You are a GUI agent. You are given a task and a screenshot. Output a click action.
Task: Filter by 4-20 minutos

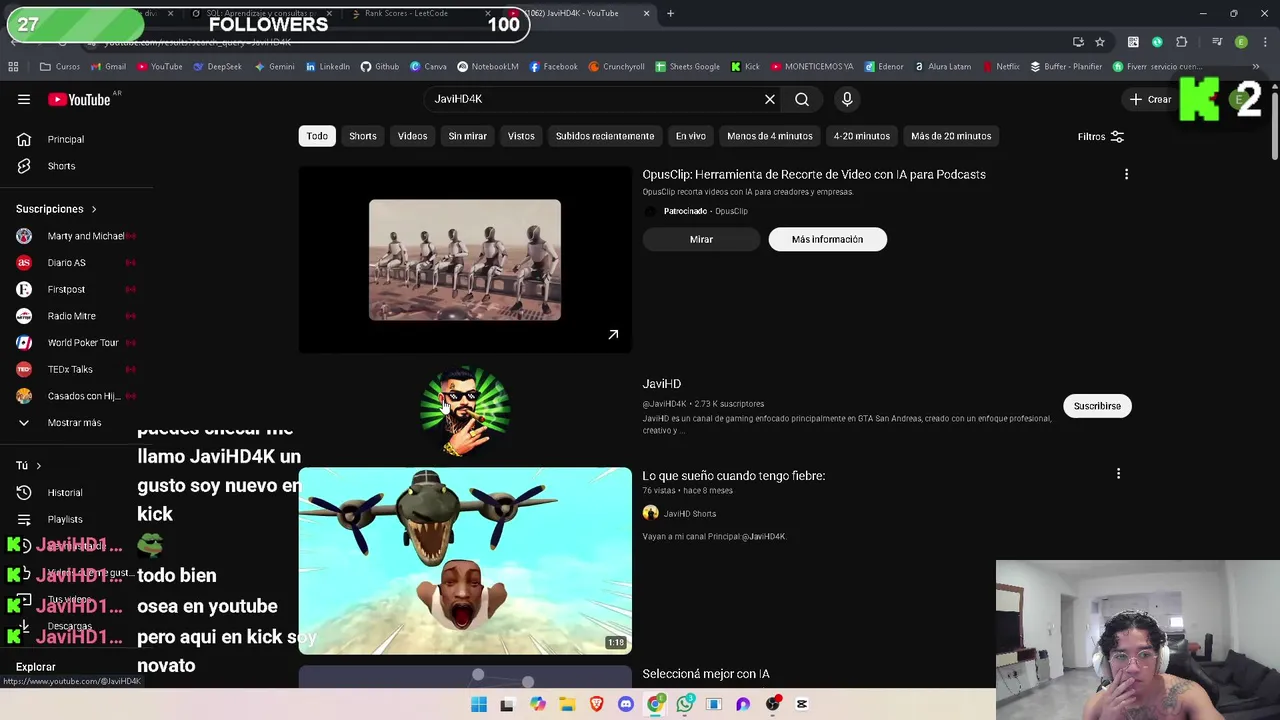tap(862, 136)
